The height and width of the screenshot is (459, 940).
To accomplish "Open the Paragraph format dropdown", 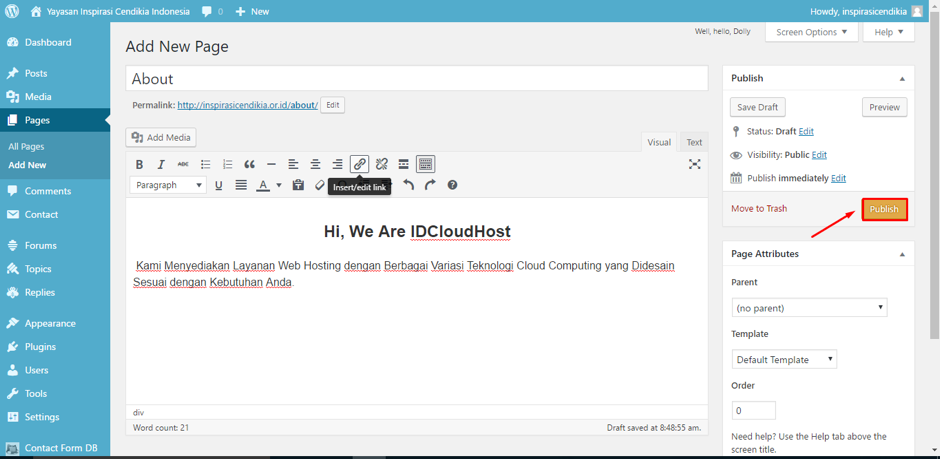I will tap(168, 185).
